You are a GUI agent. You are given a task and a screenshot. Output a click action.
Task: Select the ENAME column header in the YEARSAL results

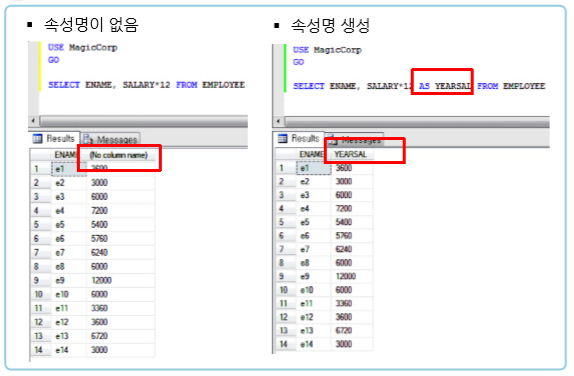pos(313,154)
